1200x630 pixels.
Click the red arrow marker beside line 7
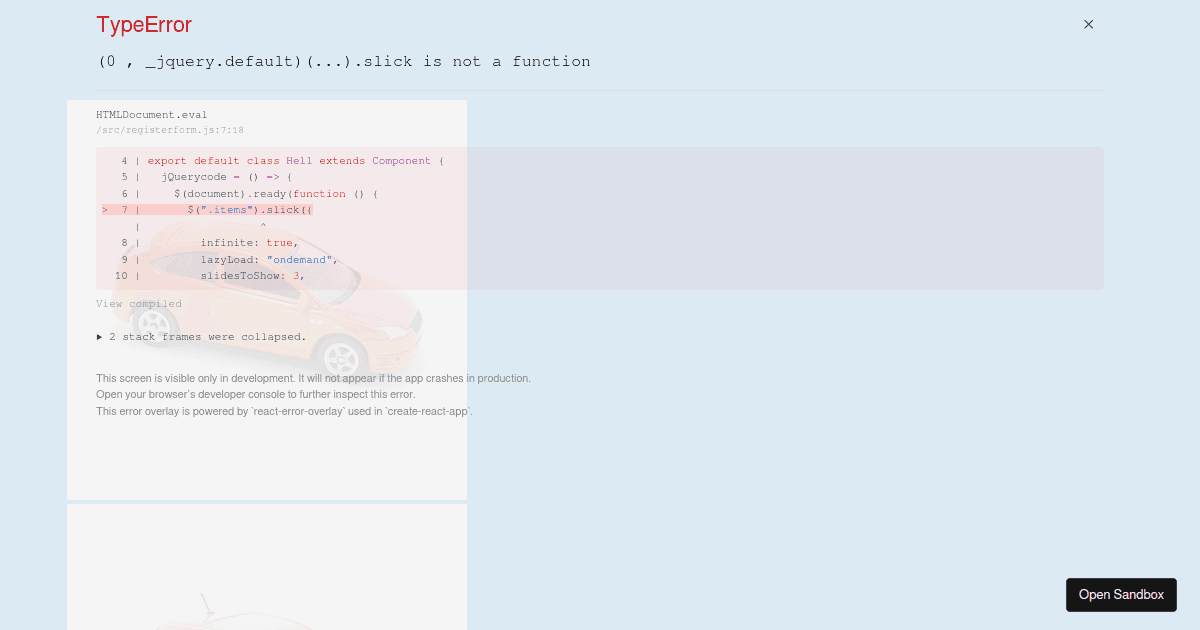click(x=104, y=209)
